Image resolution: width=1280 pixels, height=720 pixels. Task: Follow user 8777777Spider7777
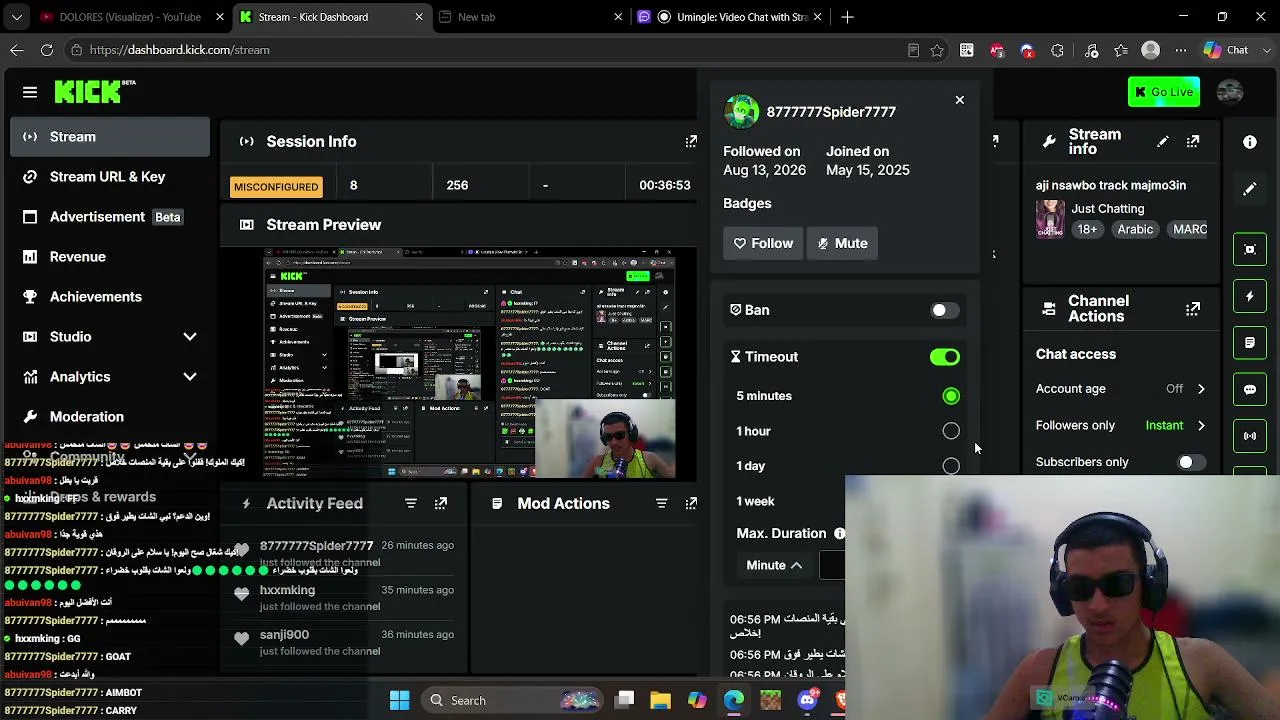click(x=763, y=243)
